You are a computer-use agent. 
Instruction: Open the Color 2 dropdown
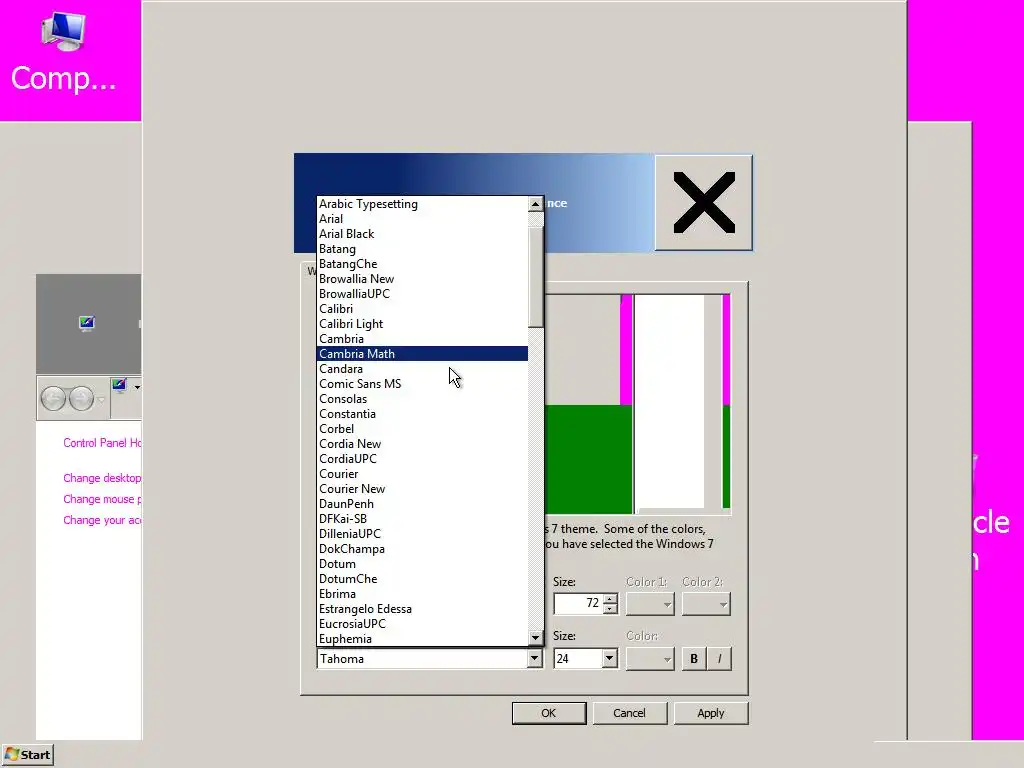pyautogui.click(x=705, y=604)
